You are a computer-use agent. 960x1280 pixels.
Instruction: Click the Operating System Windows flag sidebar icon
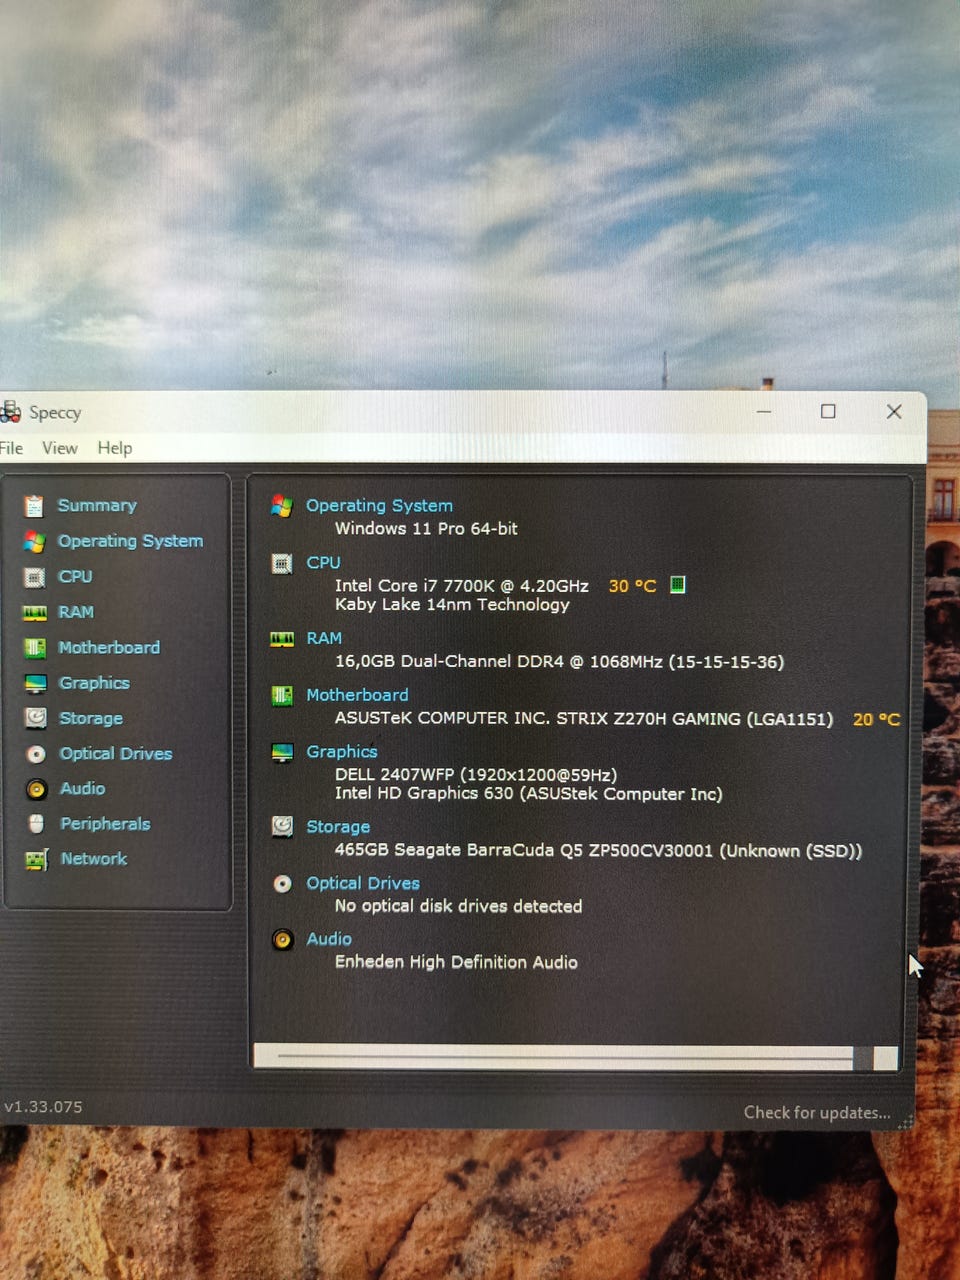pyautogui.click(x=34, y=541)
